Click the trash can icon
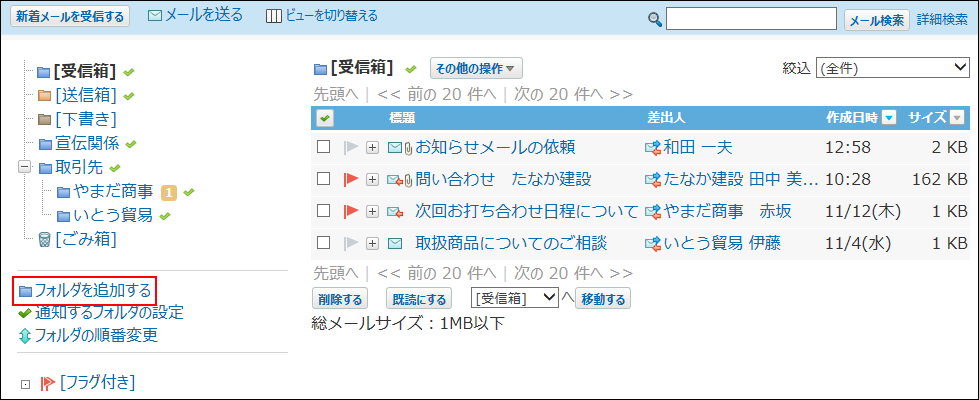The image size is (979, 400). (x=44, y=239)
